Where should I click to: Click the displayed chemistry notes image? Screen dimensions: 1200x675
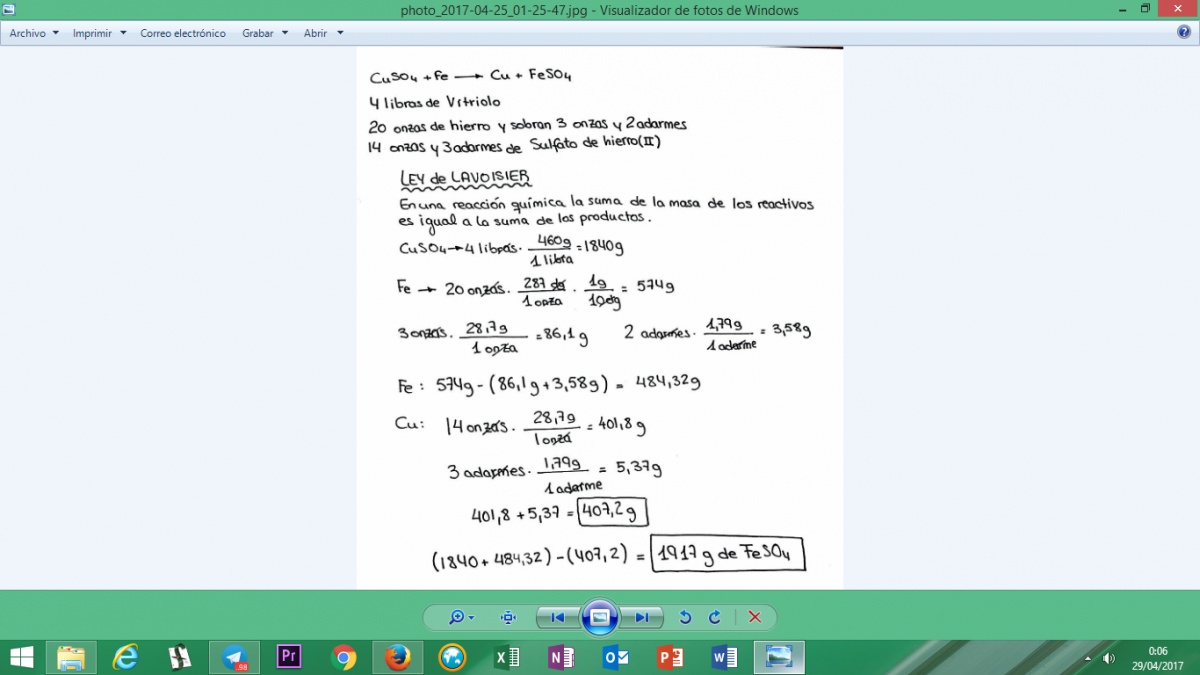(600, 318)
